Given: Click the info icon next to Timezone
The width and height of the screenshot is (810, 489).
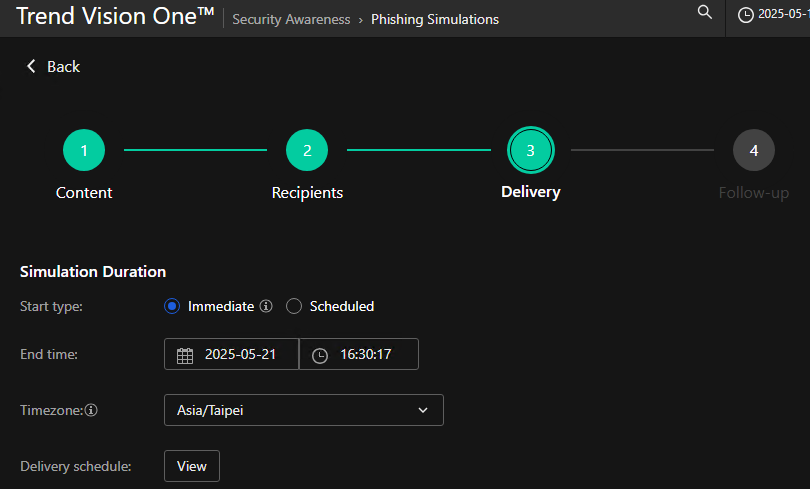Looking at the screenshot, I should pyautogui.click(x=91, y=410).
